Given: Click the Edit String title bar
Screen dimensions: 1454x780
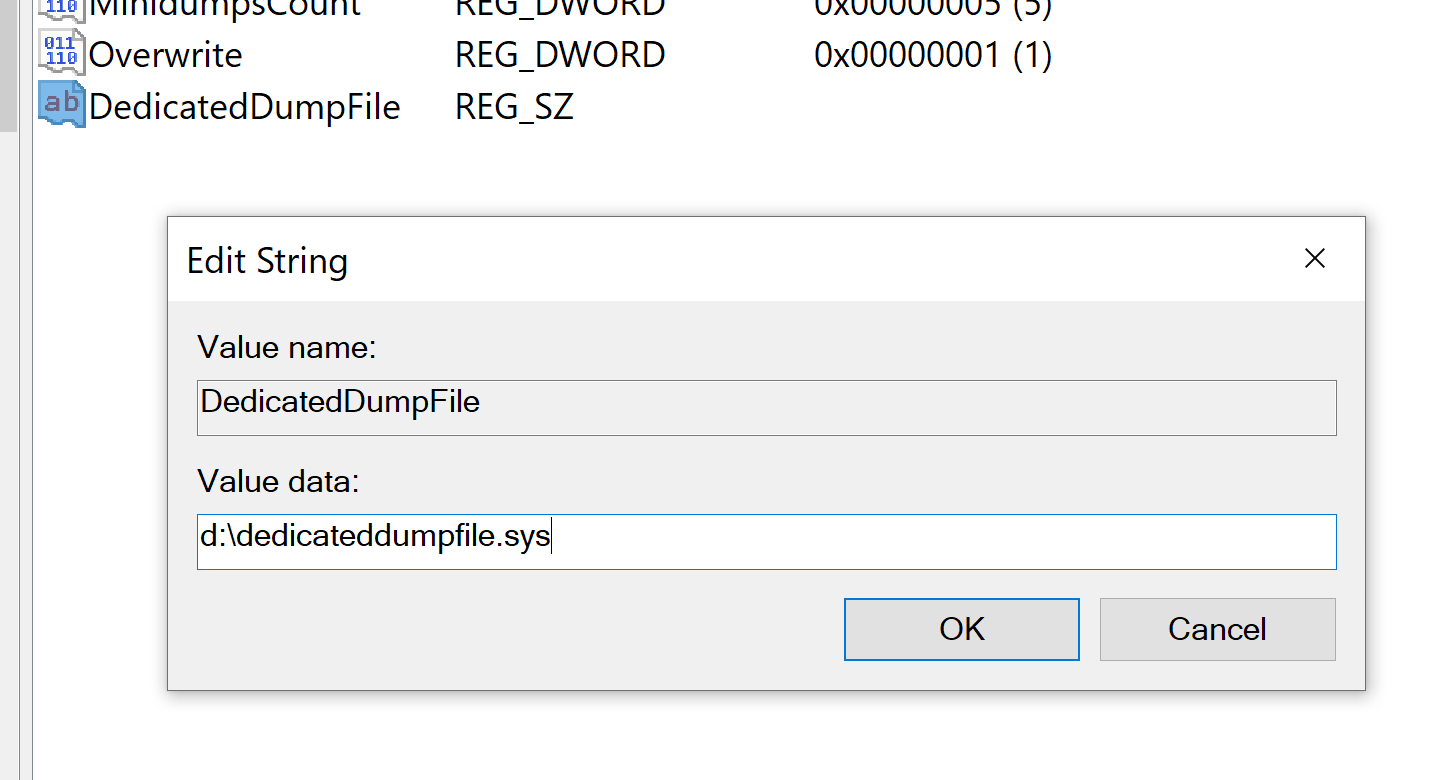Looking at the screenshot, I should (x=730, y=260).
